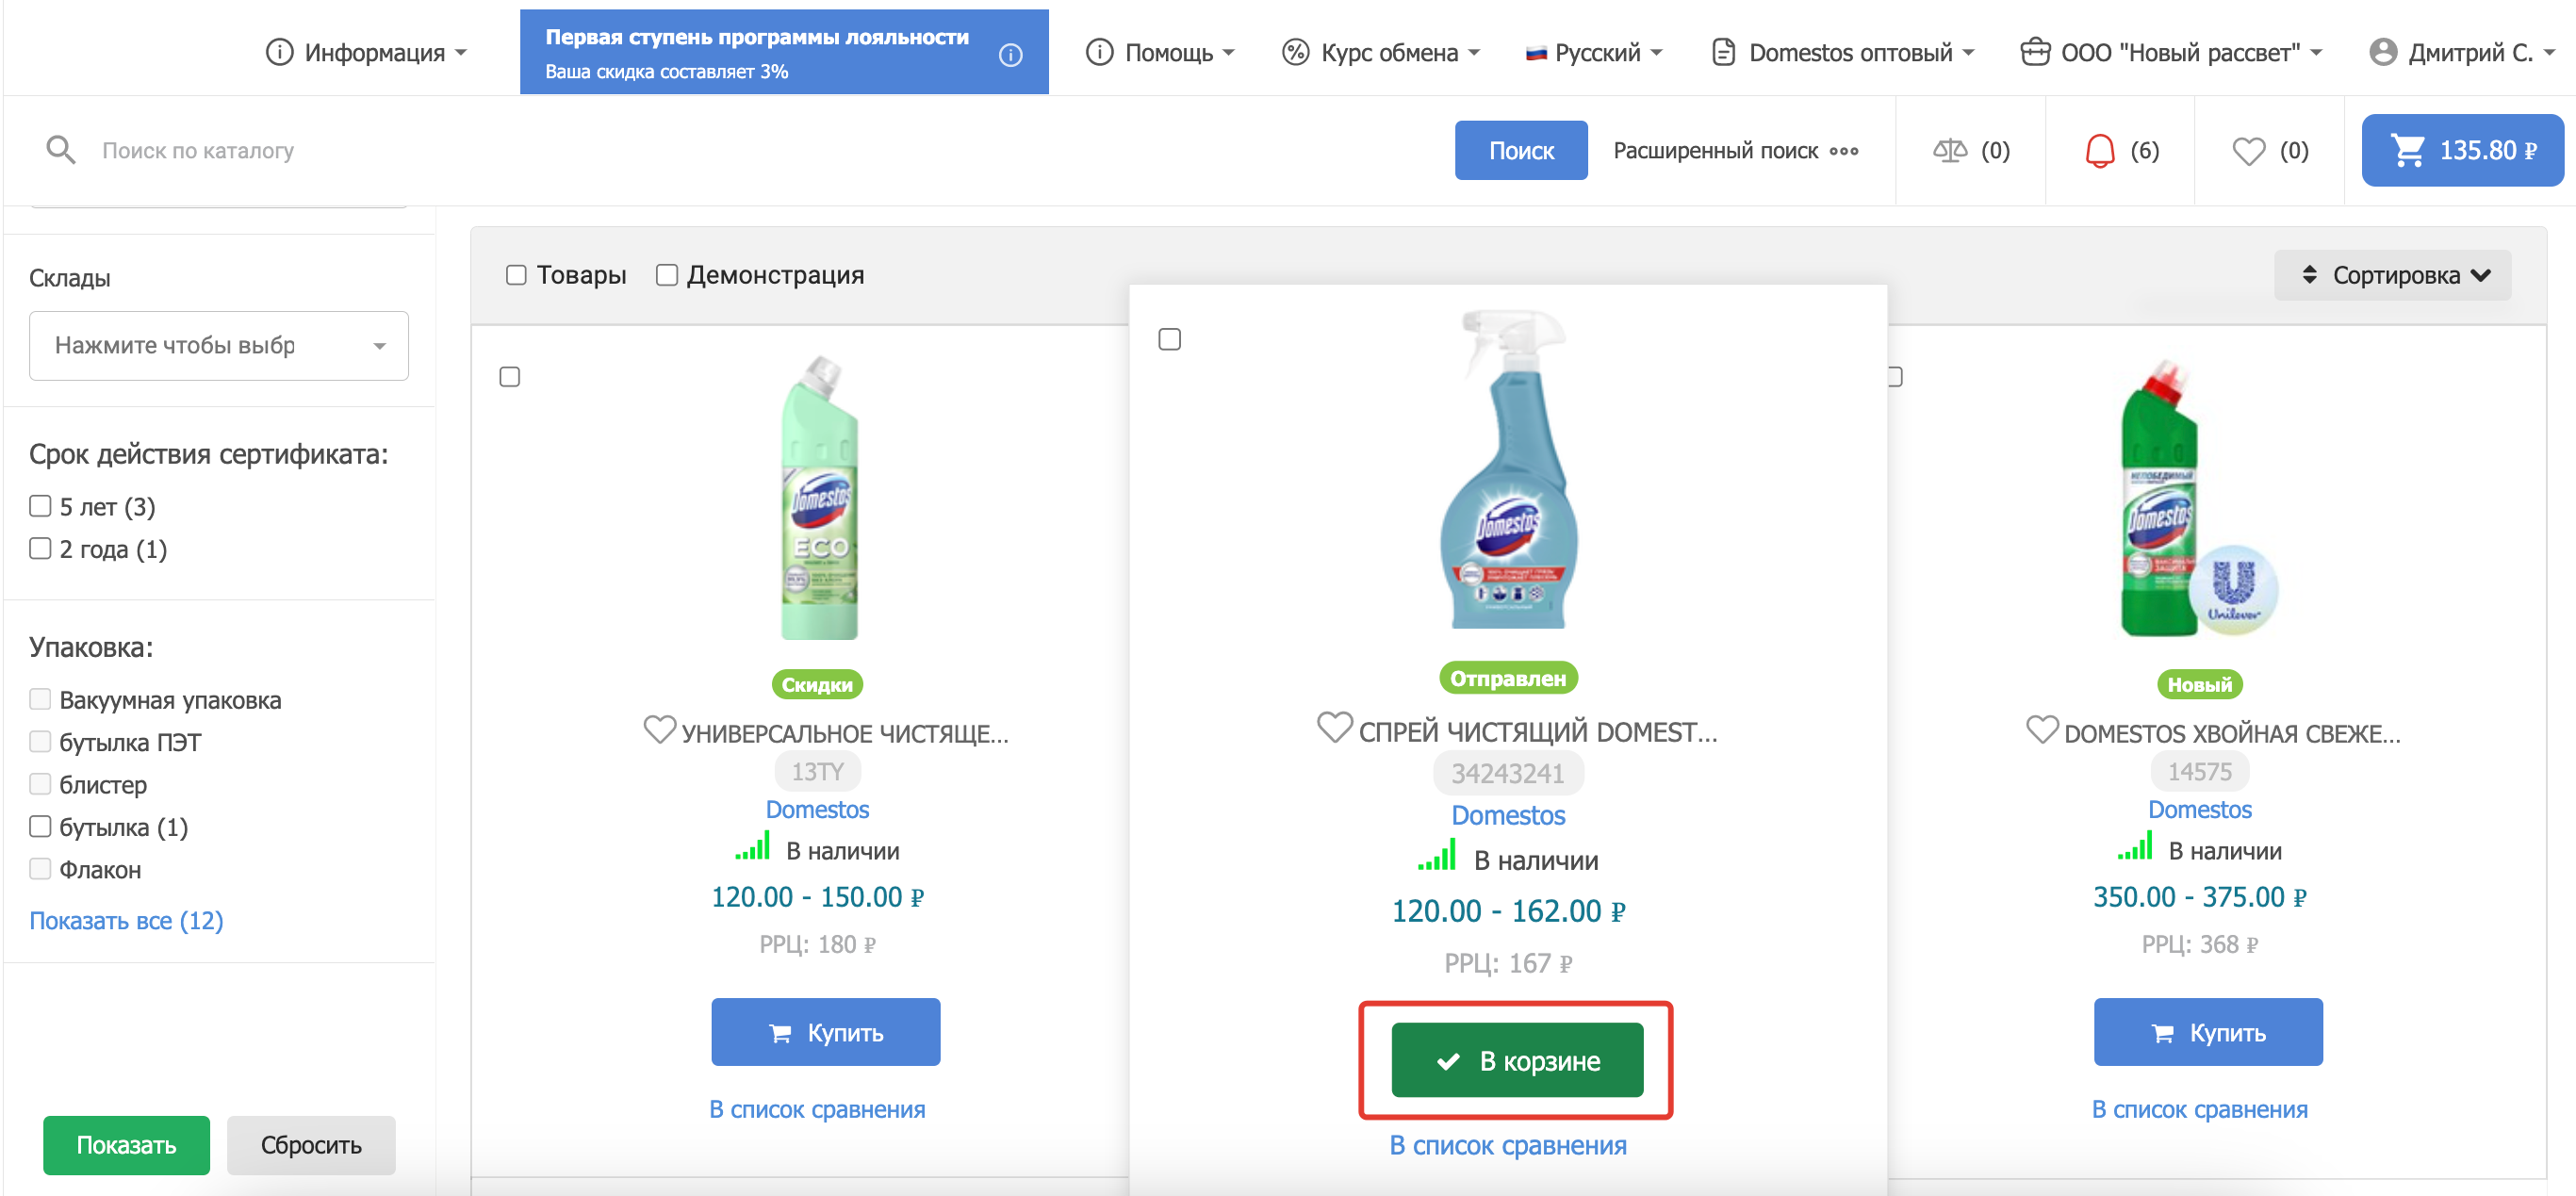Click the advanced search dots icon
Screen dimensions: 2576x1196
click(x=1843, y=151)
